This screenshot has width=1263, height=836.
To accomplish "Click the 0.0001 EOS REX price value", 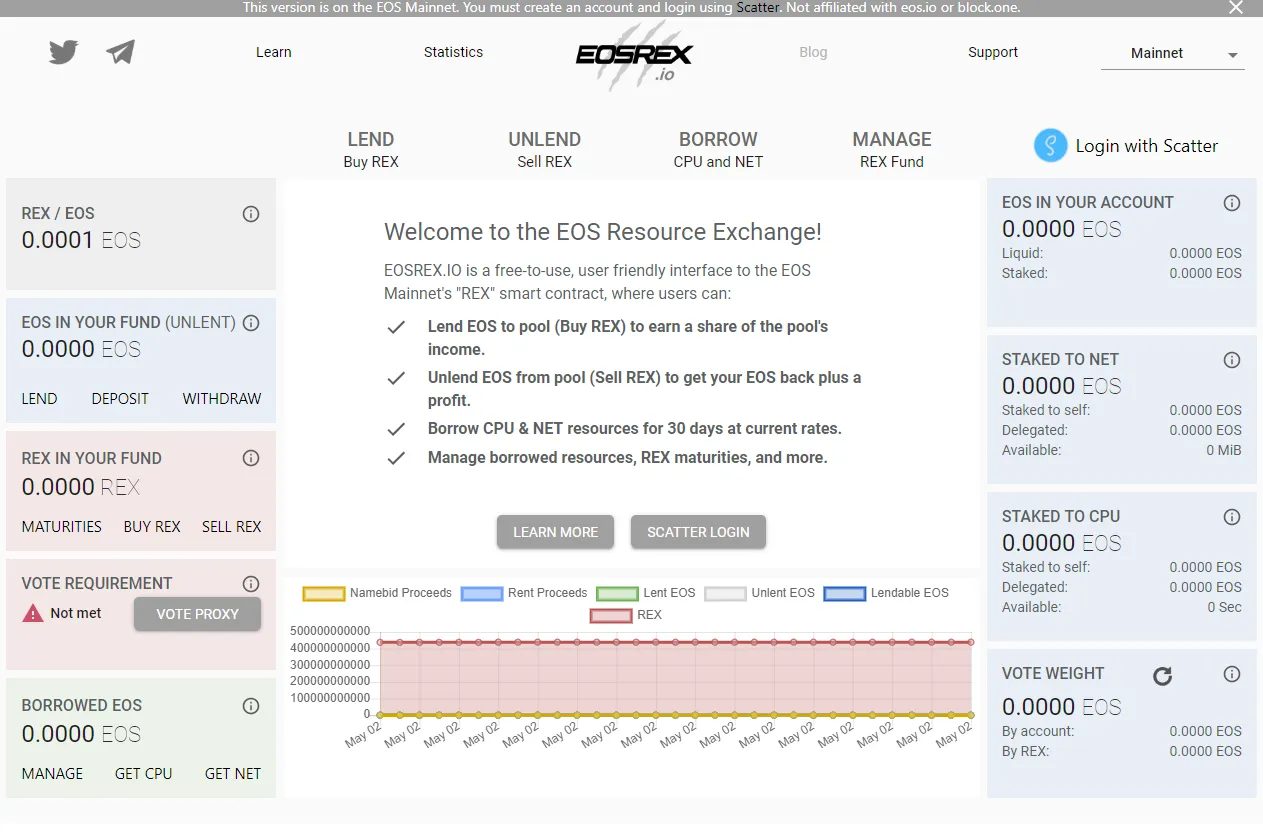I will click(x=81, y=240).
